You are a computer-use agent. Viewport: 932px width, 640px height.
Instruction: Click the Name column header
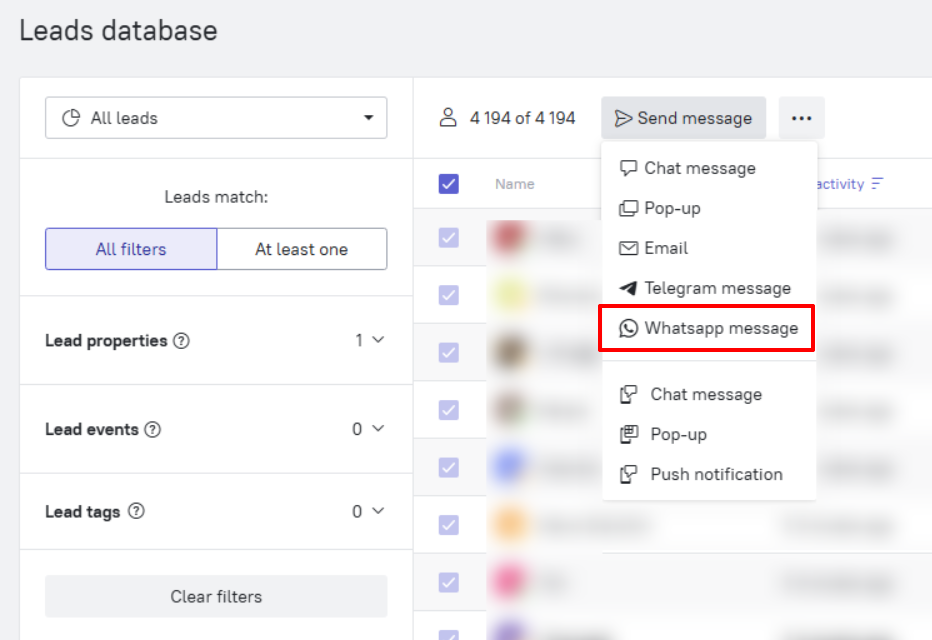tap(515, 184)
